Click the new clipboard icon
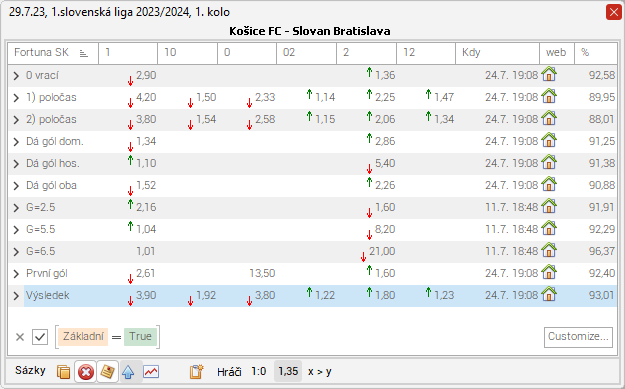This screenshot has width=625, height=389. [x=196, y=372]
